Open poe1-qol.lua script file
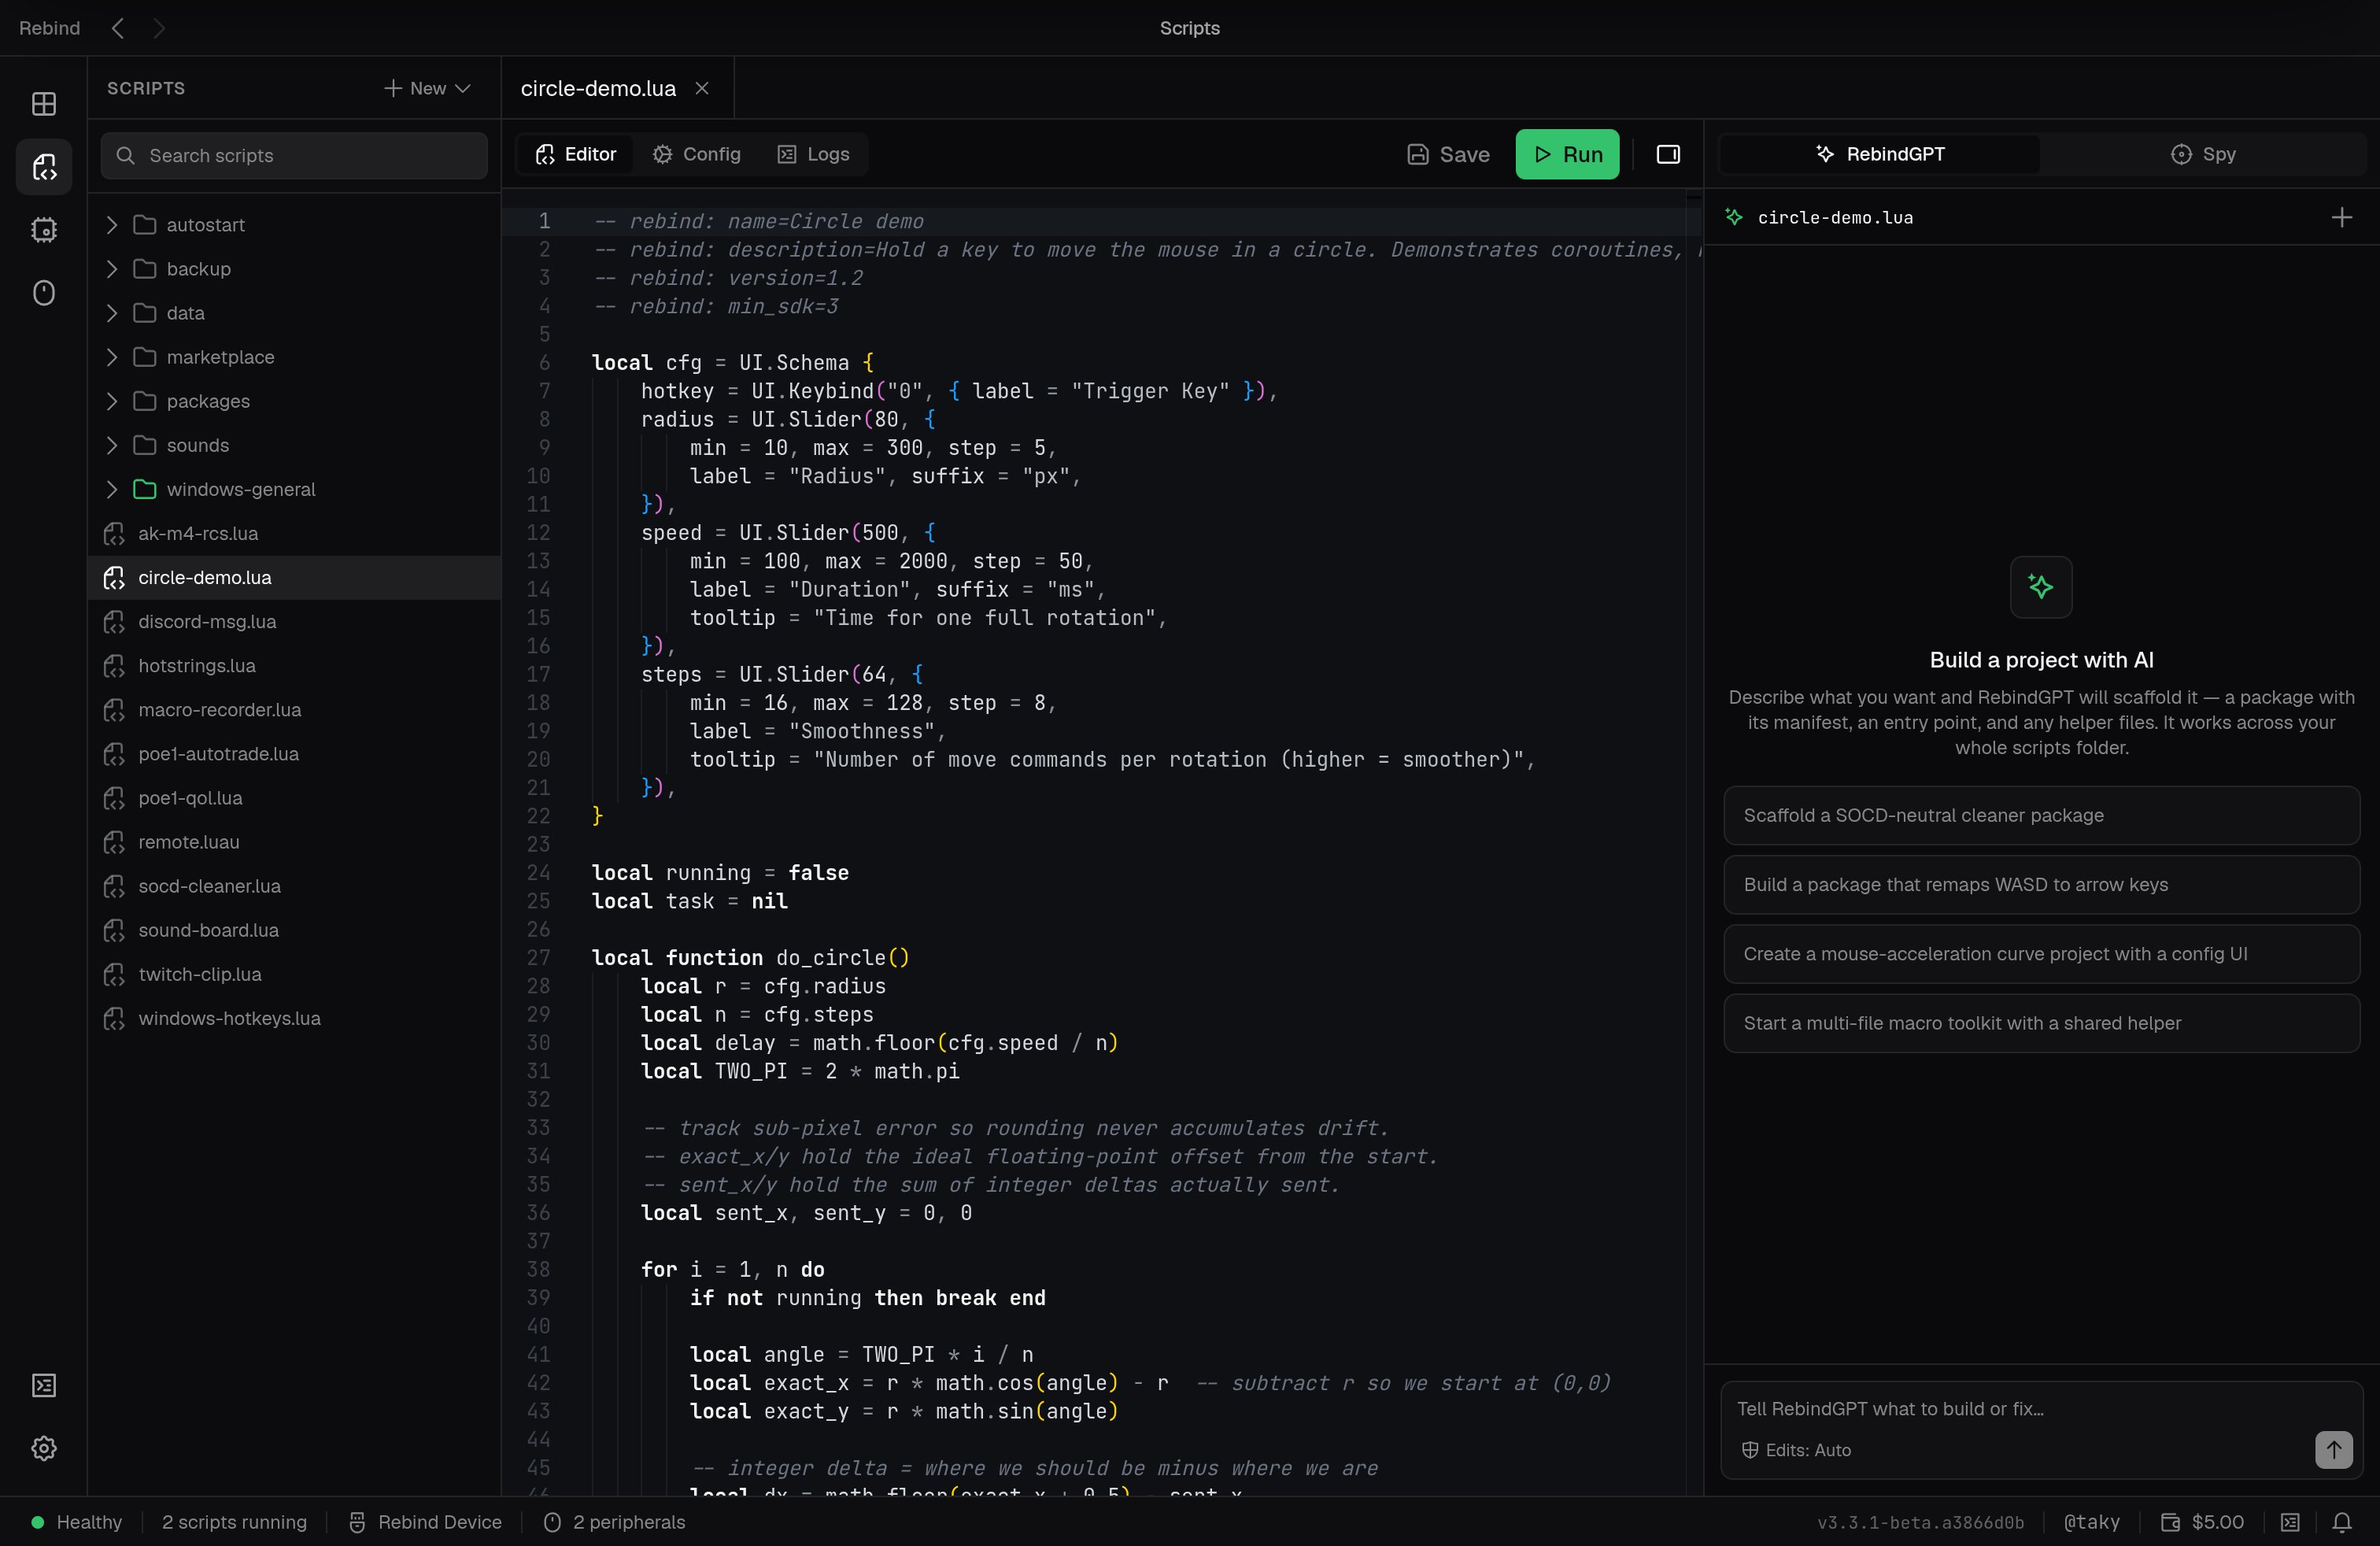Screen dimensions: 2380x1546 [x=294, y=798]
